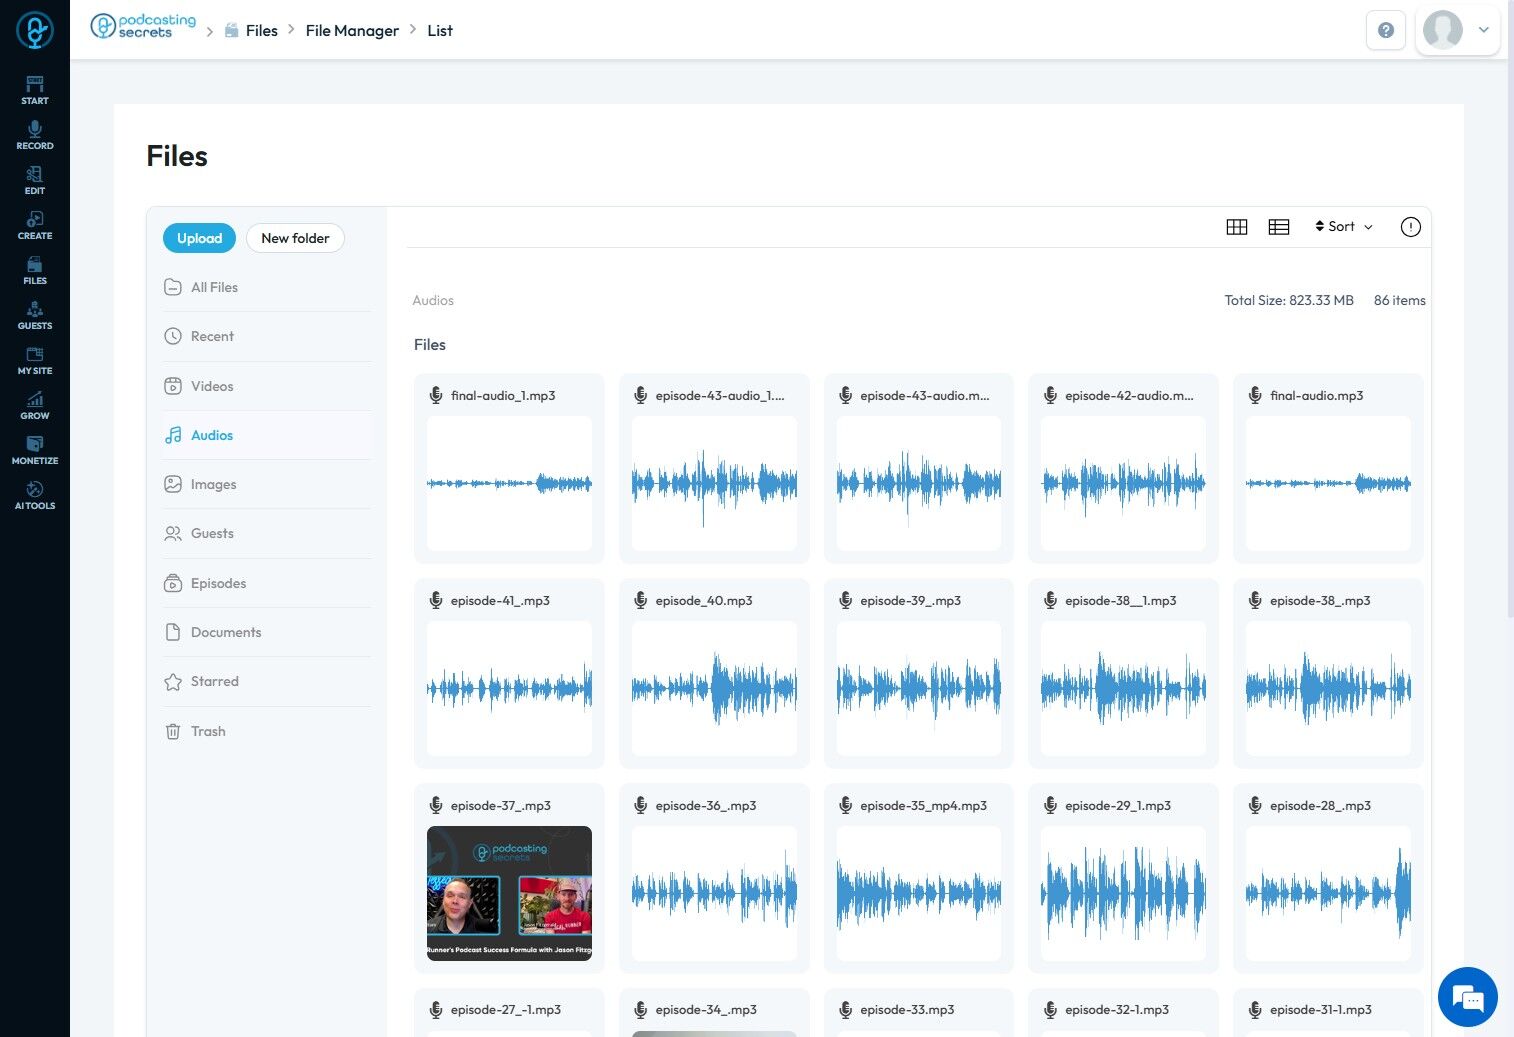Click the episode-38__1.mp3 file name
This screenshot has width=1514, height=1037.
tap(1120, 600)
